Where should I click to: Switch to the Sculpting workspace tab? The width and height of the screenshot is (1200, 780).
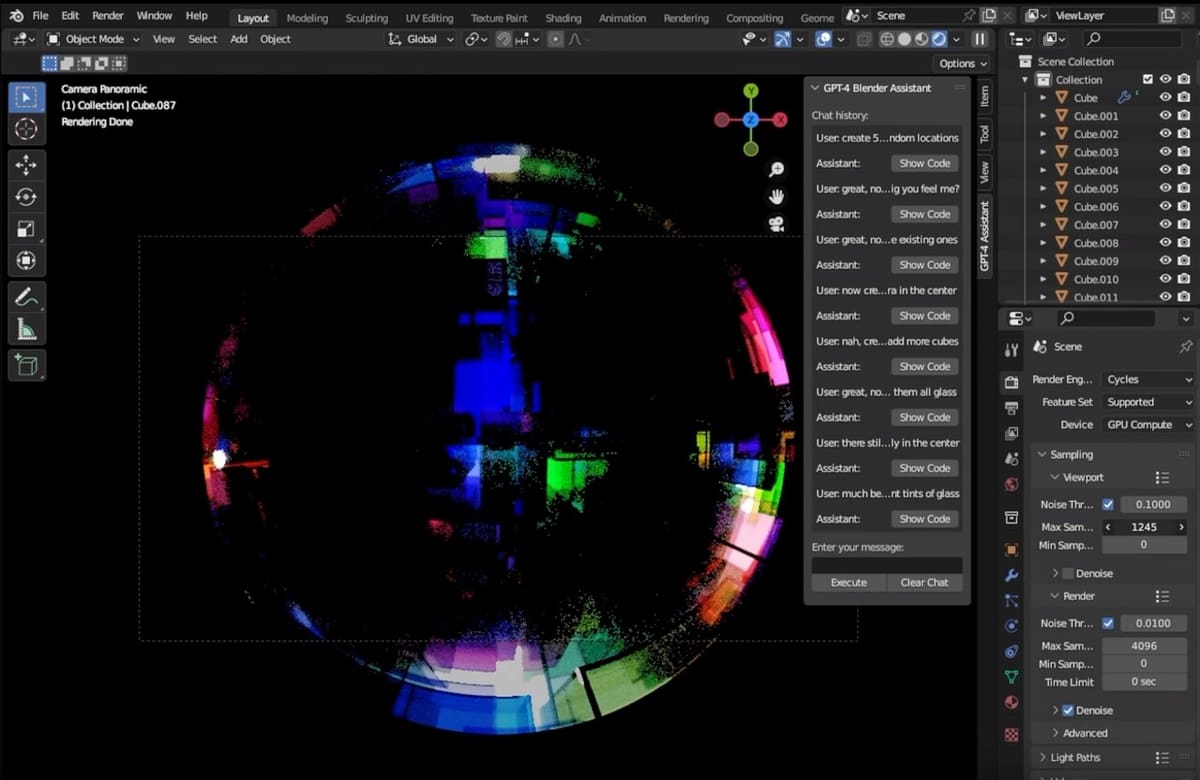[x=367, y=18]
